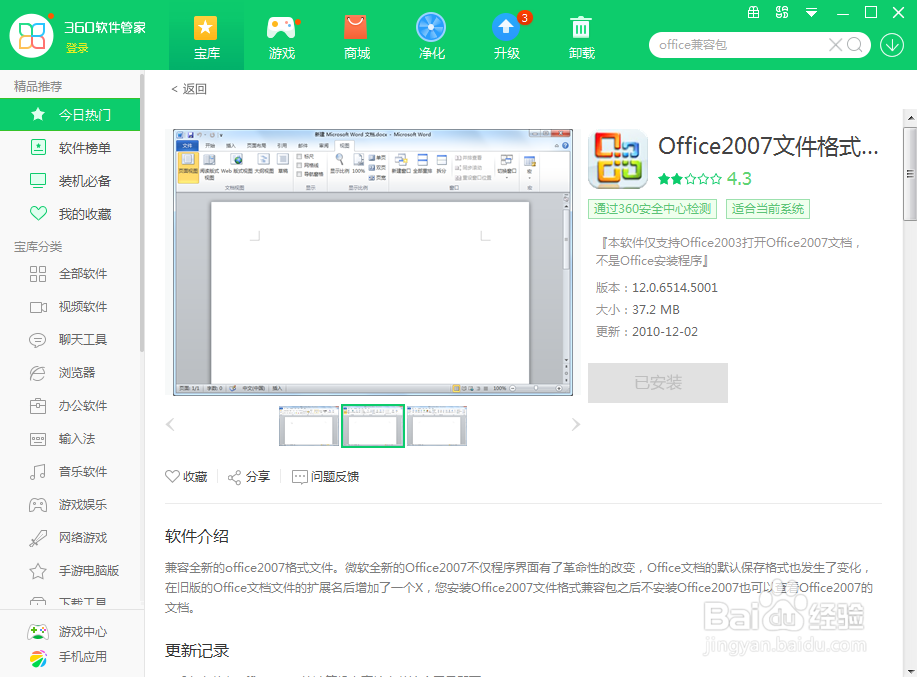The height and width of the screenshot is (677, 917).
Task: Select the first screenshot thumbnail
Action: click(x=309, y=426)
